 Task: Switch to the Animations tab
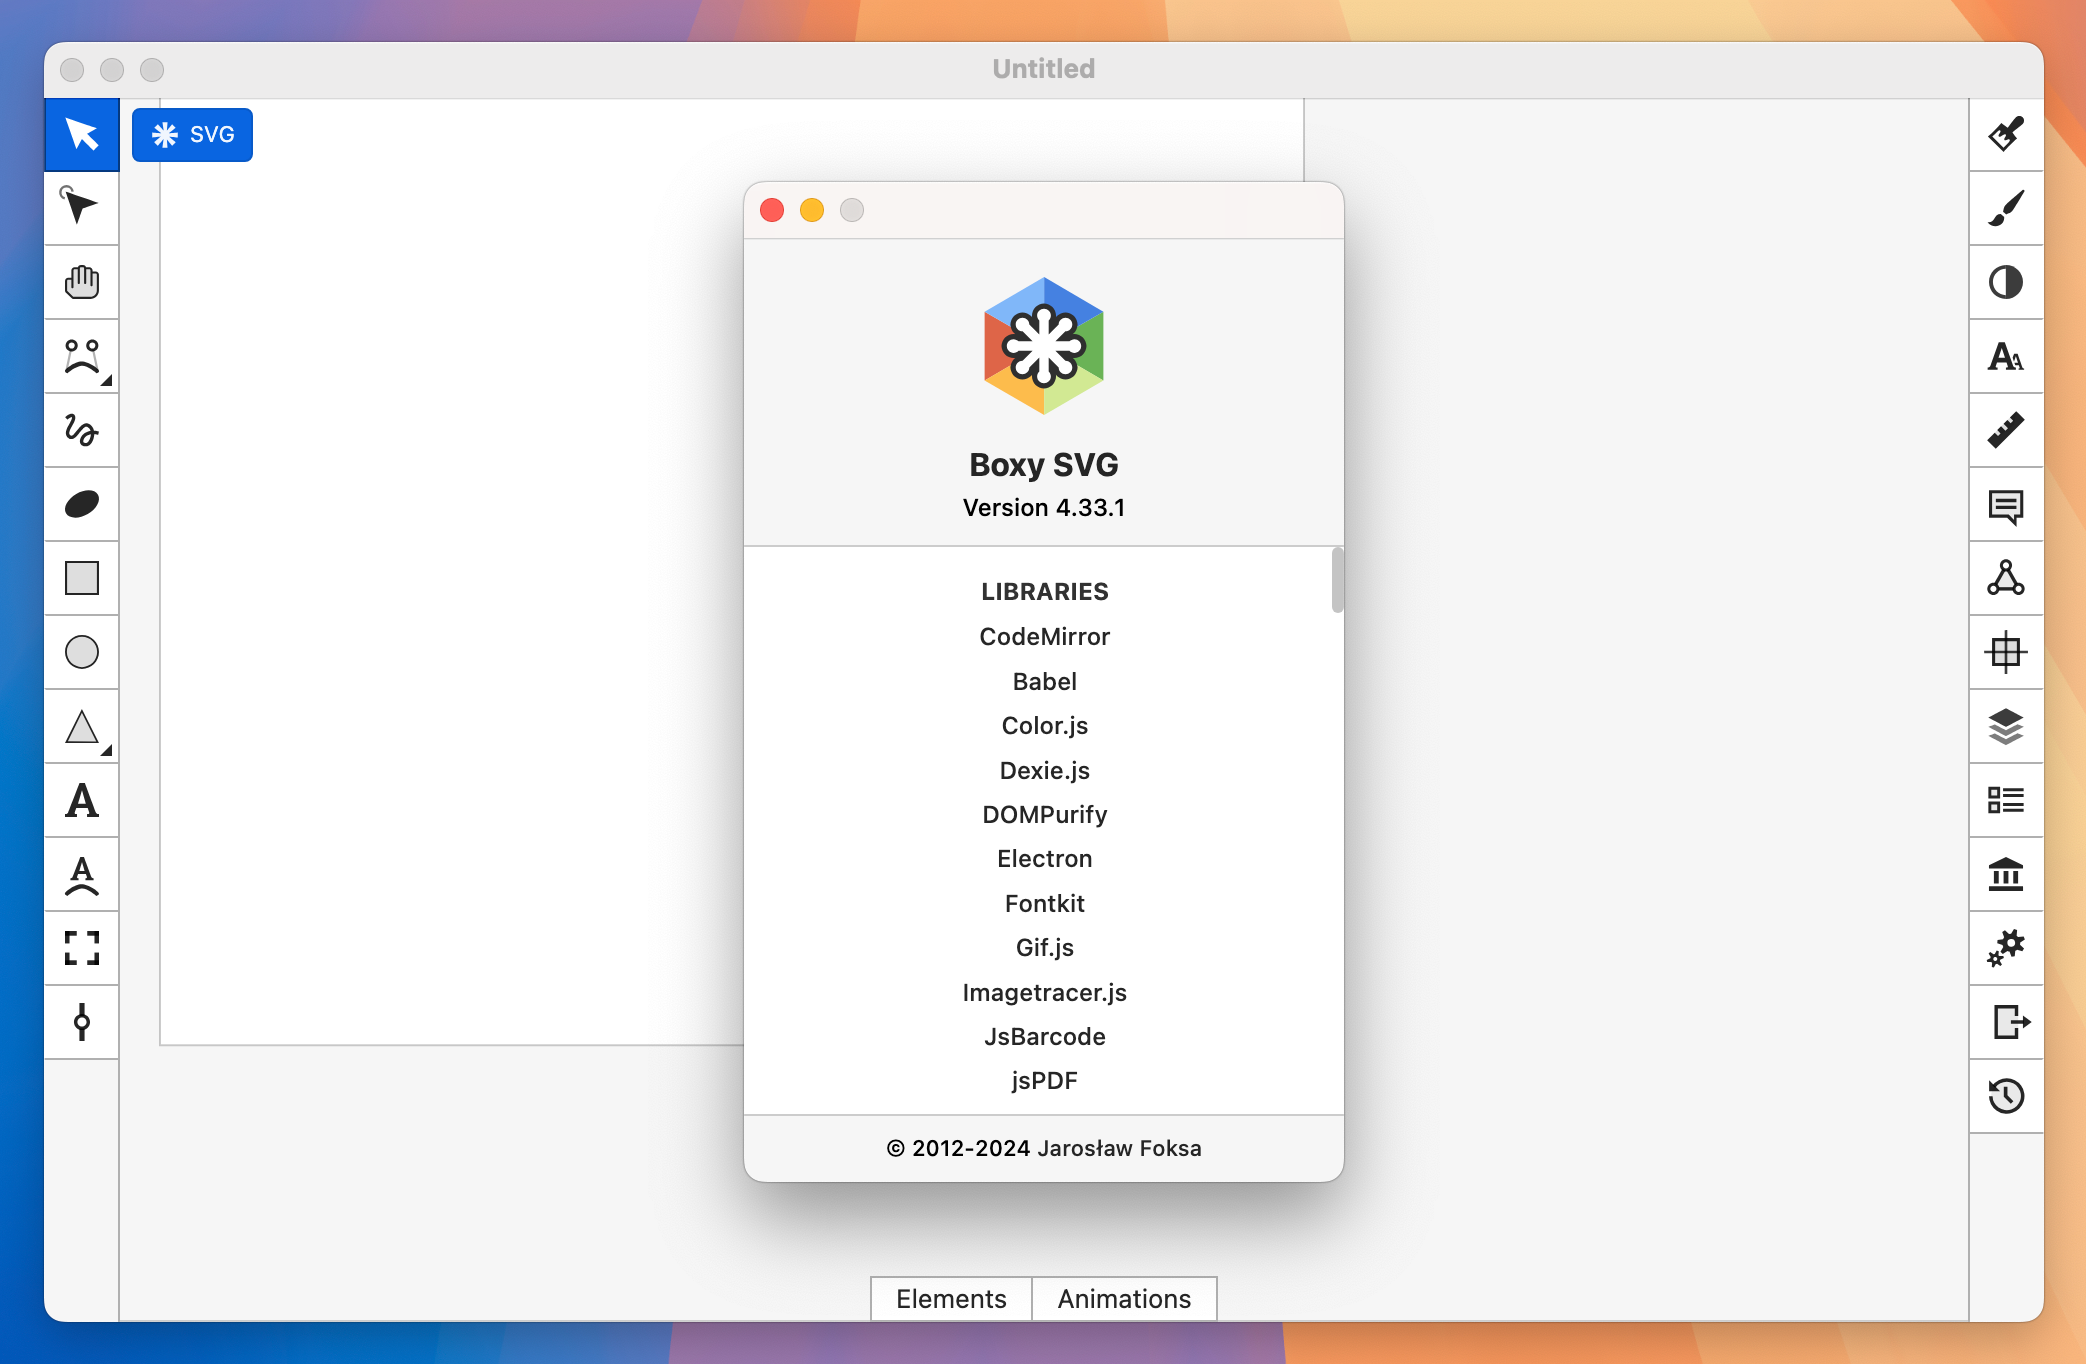point(1123,1299)
